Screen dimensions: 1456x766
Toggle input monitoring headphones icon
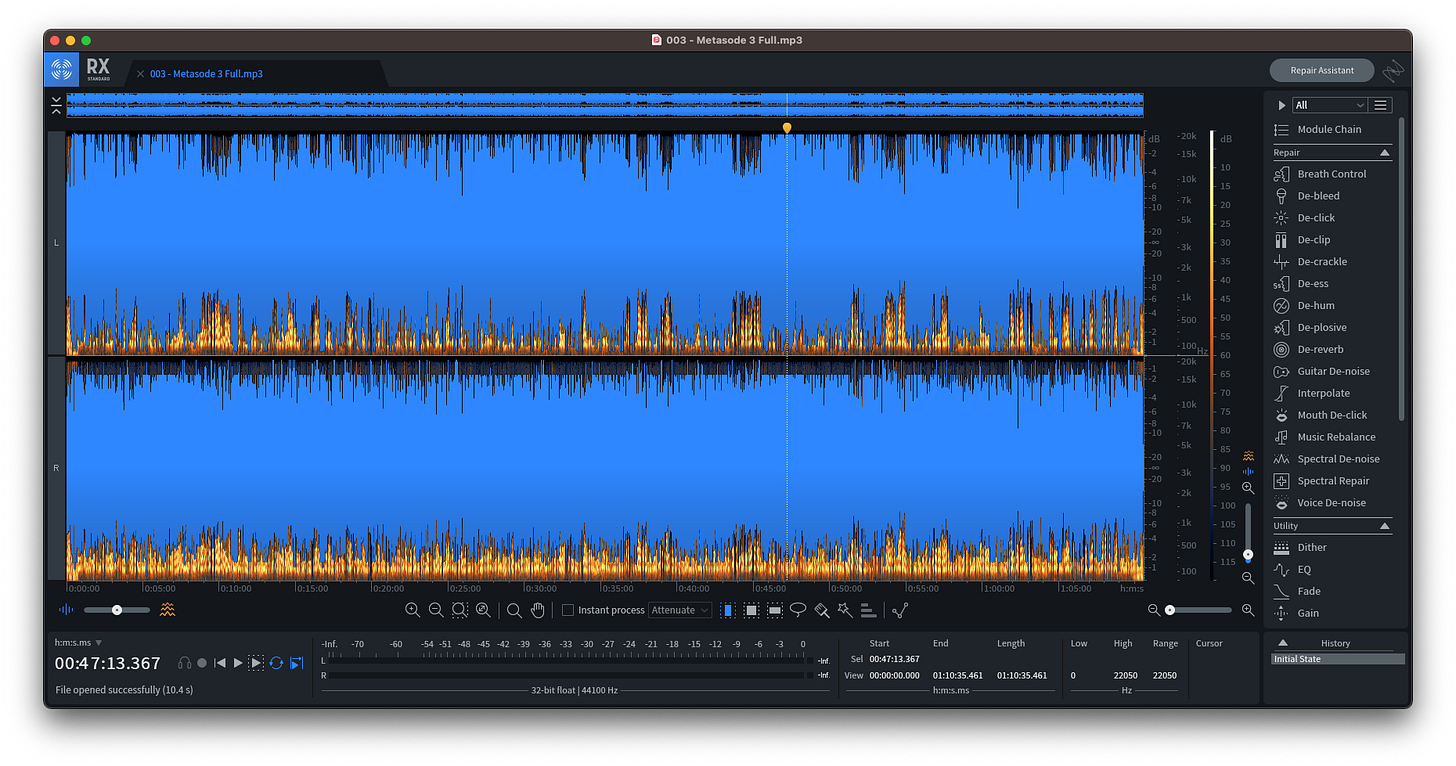(184, 663)
